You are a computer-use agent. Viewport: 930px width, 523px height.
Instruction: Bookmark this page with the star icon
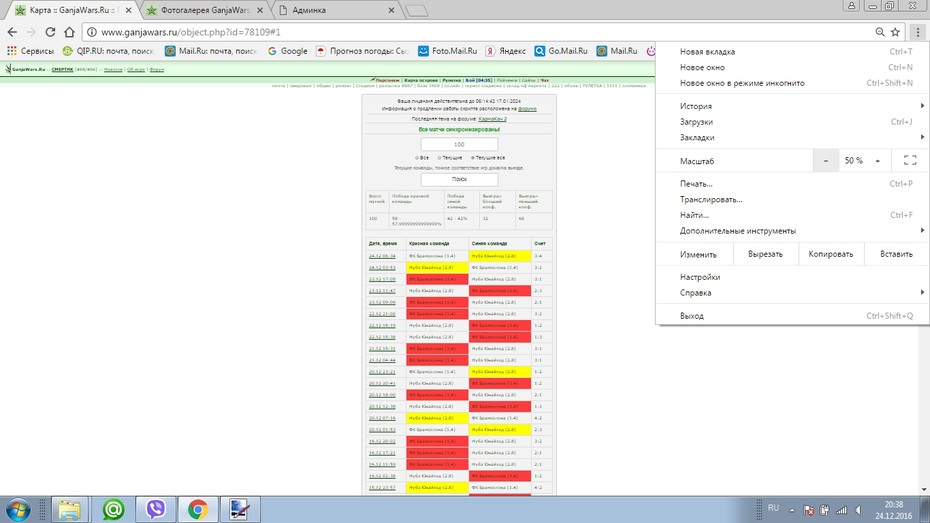(896, 32)
